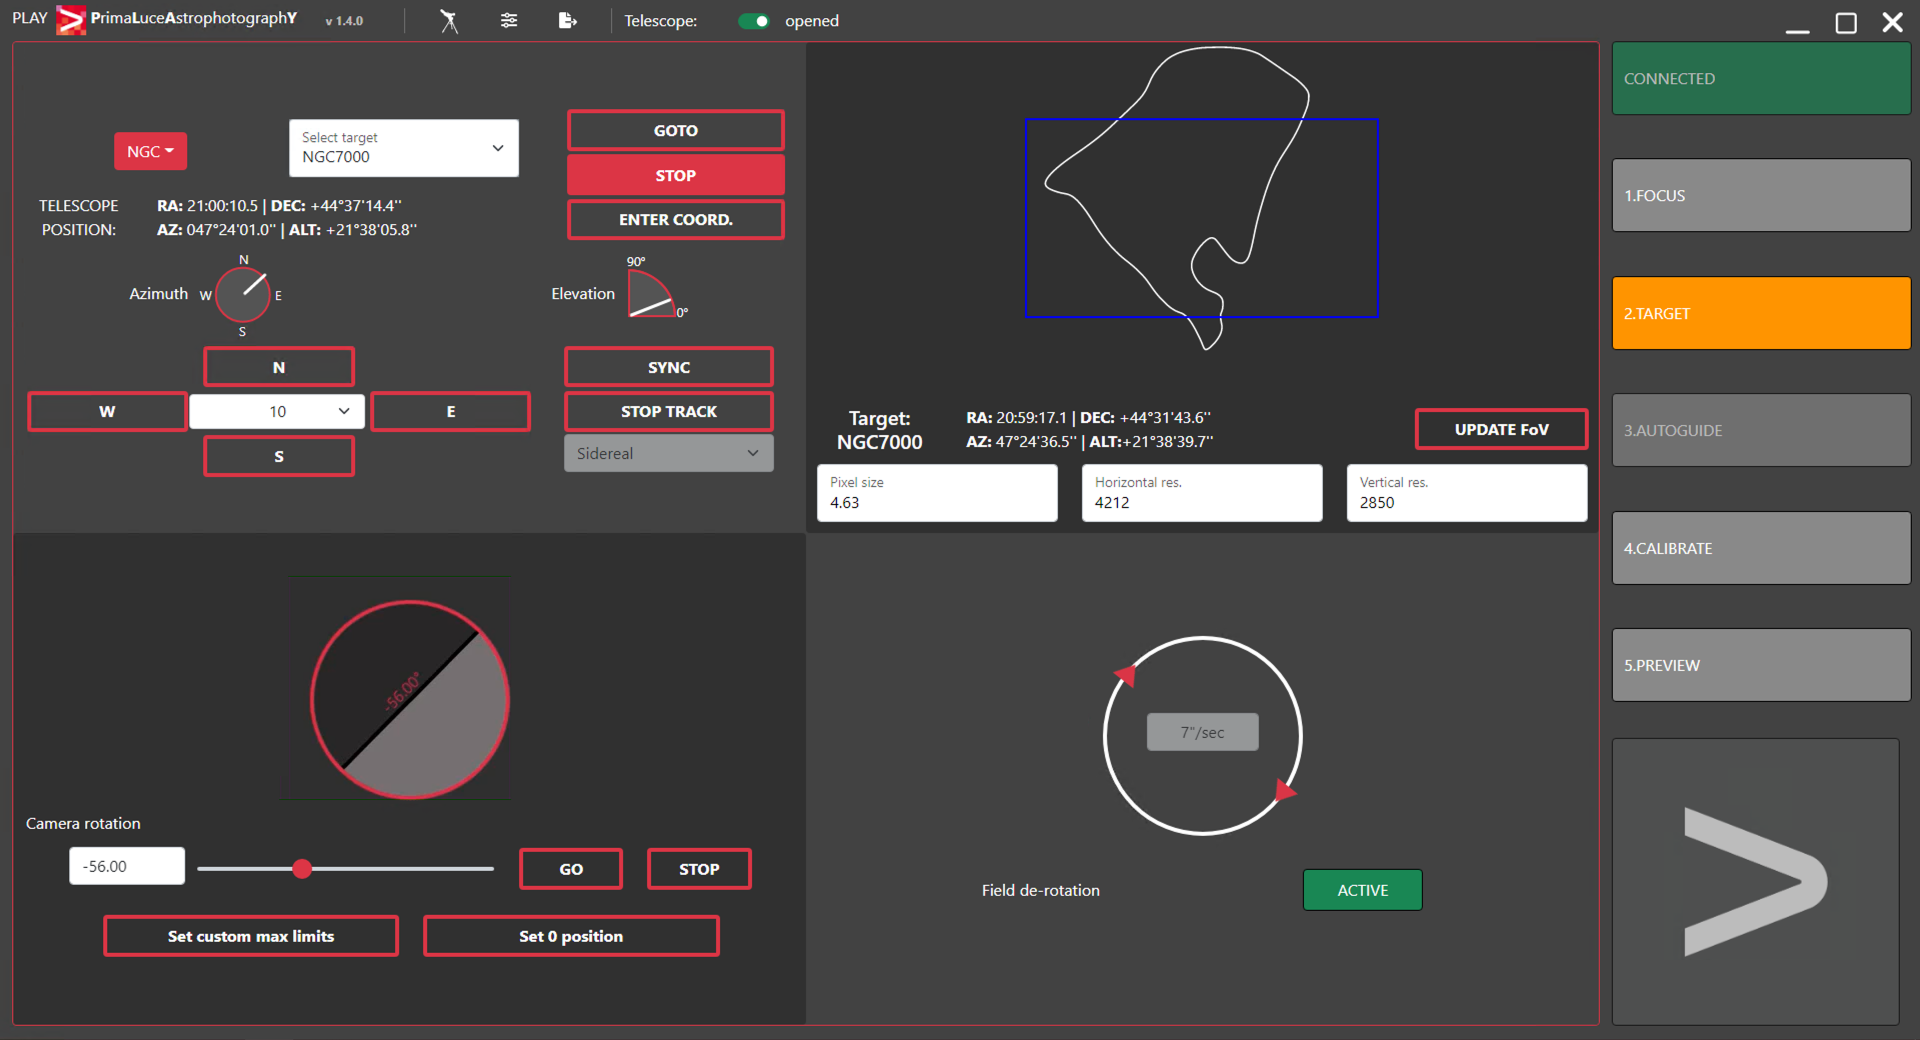Expand the Select target NGC7000 dropdown

403,148
